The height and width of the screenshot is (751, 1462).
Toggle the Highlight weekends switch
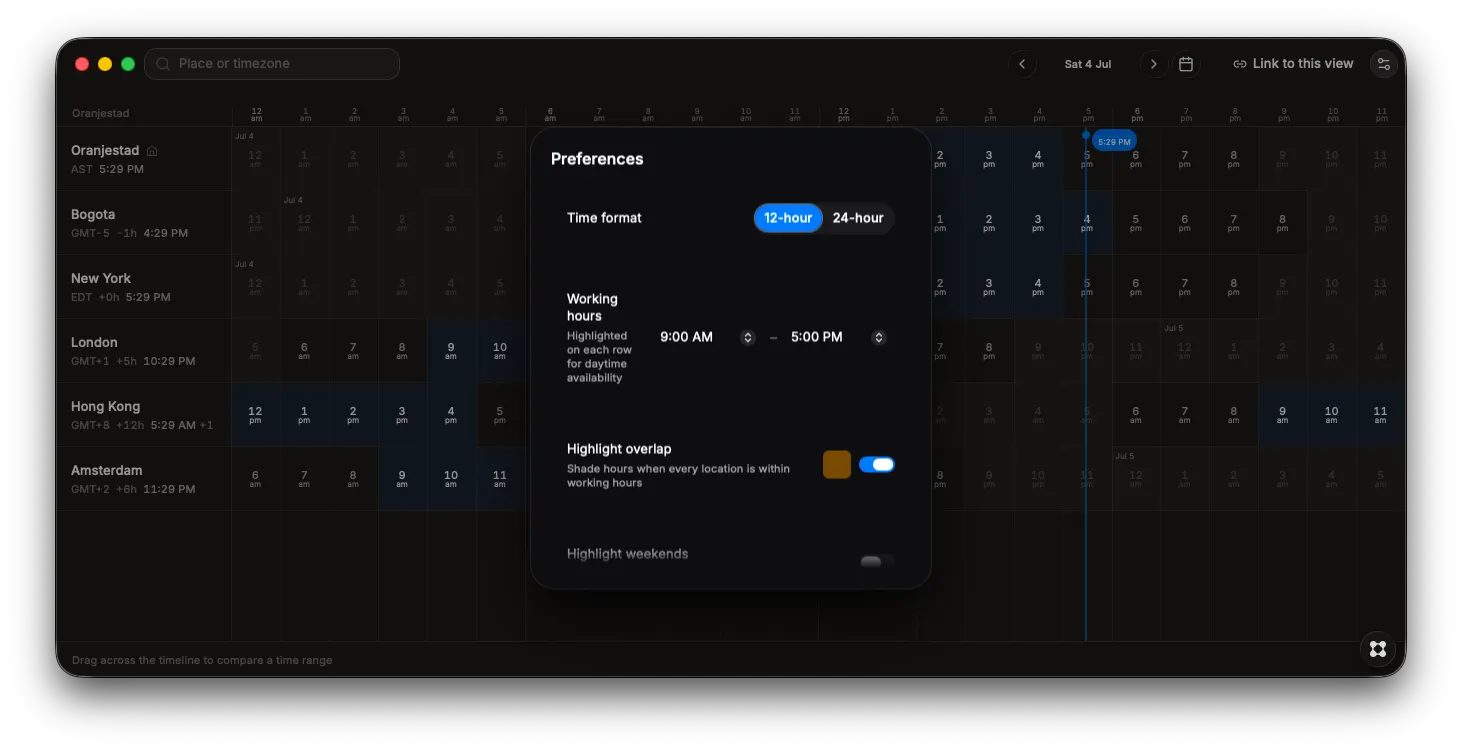tap(877, 561)
